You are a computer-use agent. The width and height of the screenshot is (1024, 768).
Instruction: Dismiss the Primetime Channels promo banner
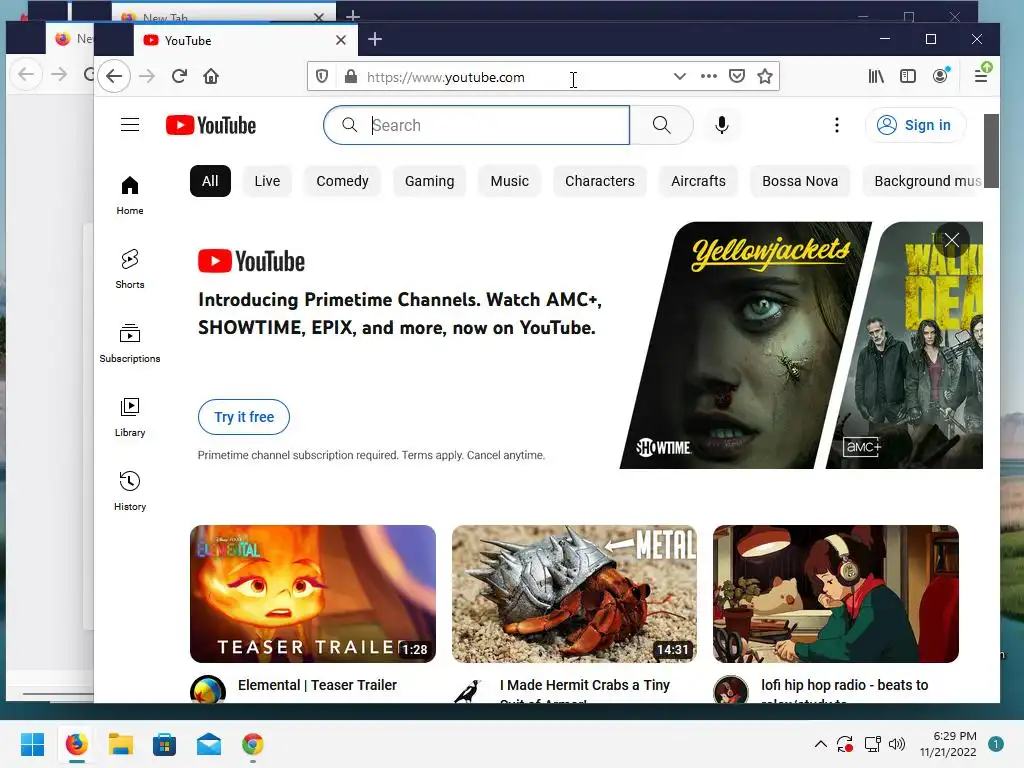[952, 240]
